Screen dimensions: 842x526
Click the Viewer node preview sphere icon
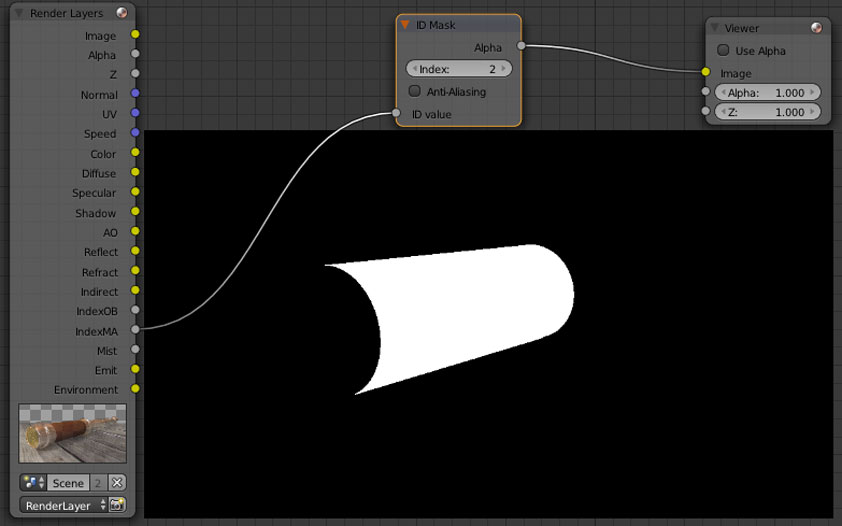tap(816, 28)
